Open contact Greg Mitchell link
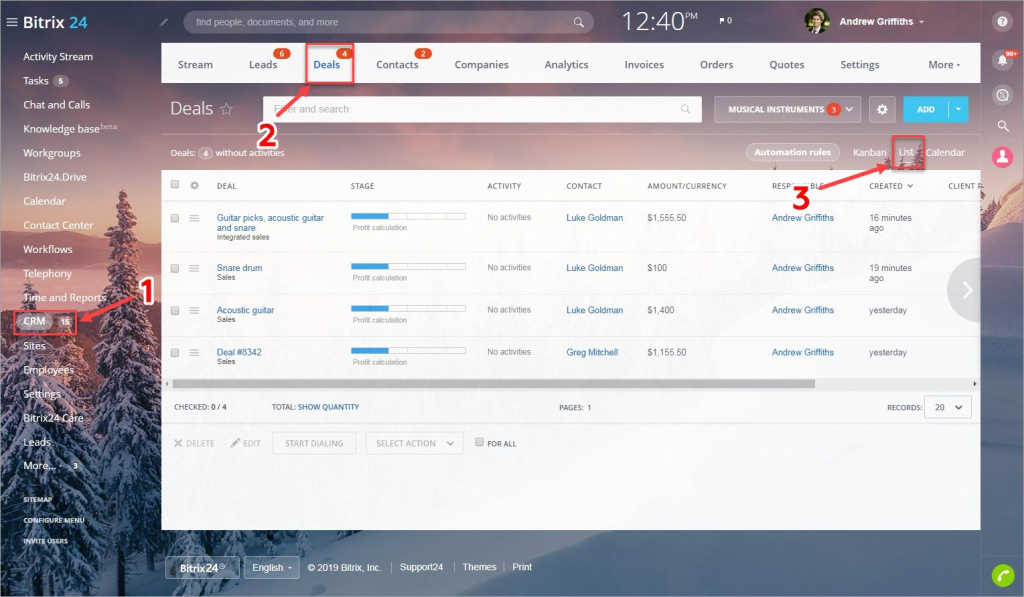Screen dimensions: 1024x597 (x=592, y=352)
